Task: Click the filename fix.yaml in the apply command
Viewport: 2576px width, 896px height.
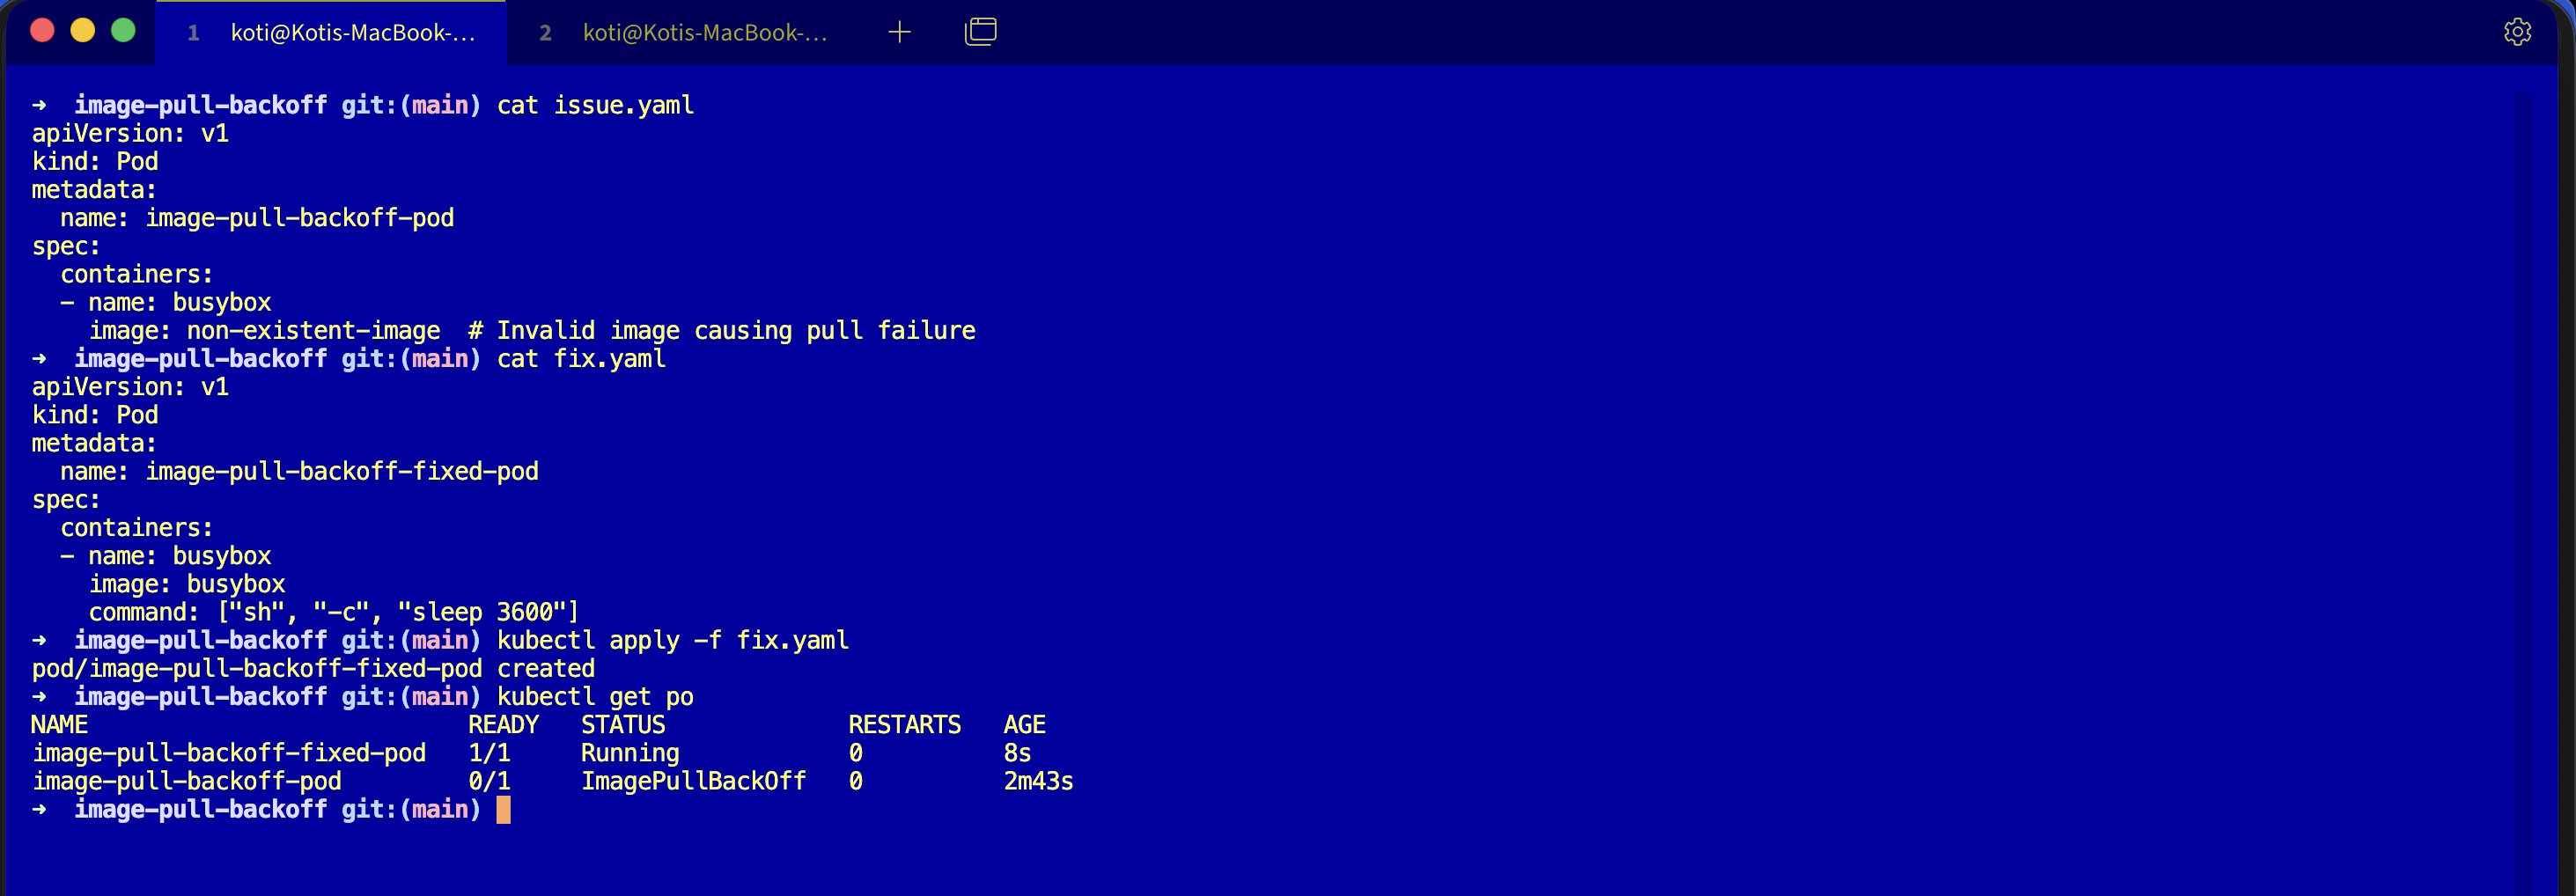Action: 792,640
